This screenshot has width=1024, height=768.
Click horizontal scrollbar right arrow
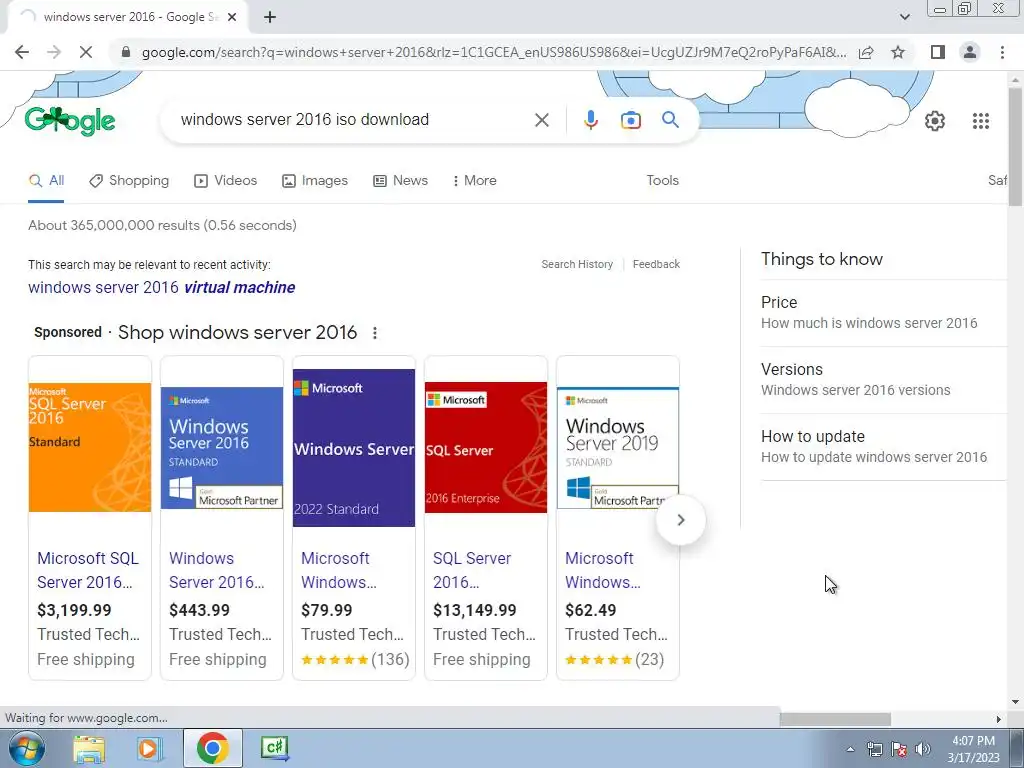click(999, 719)
